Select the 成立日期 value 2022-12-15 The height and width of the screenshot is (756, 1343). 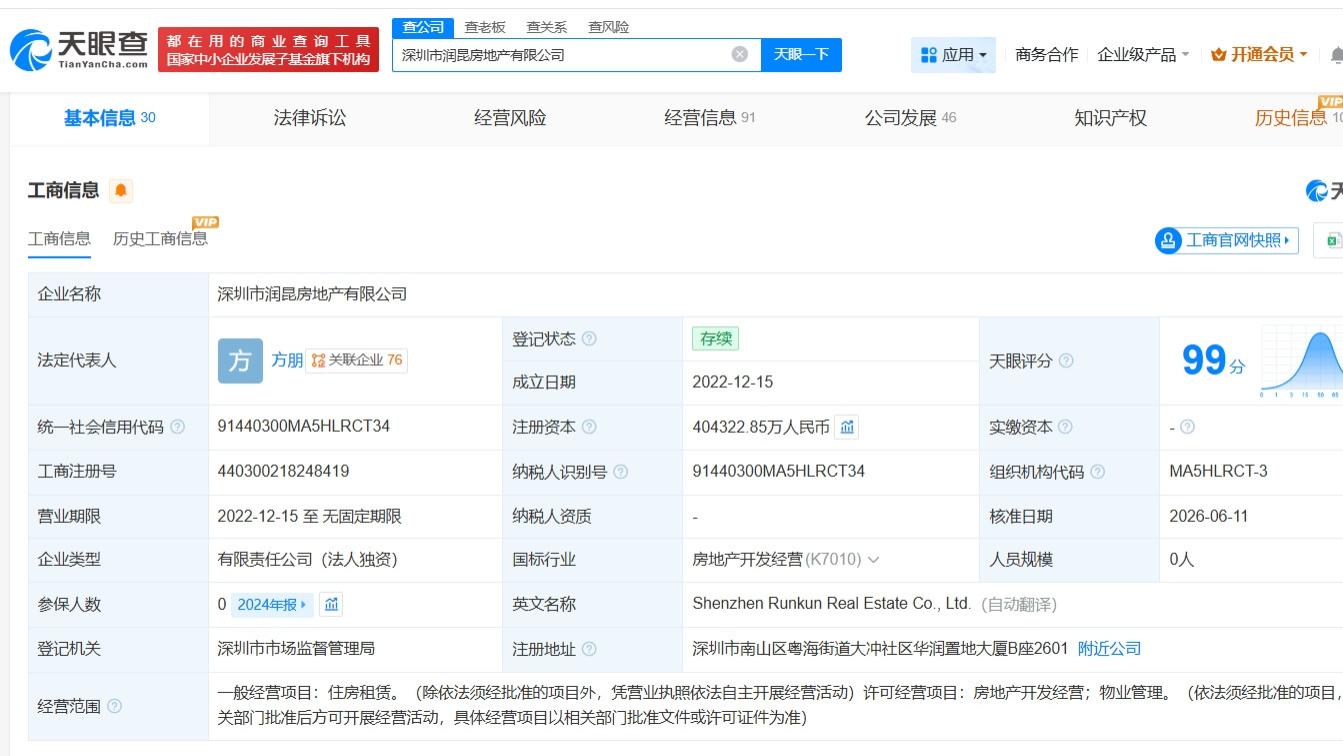coord(732,382)
